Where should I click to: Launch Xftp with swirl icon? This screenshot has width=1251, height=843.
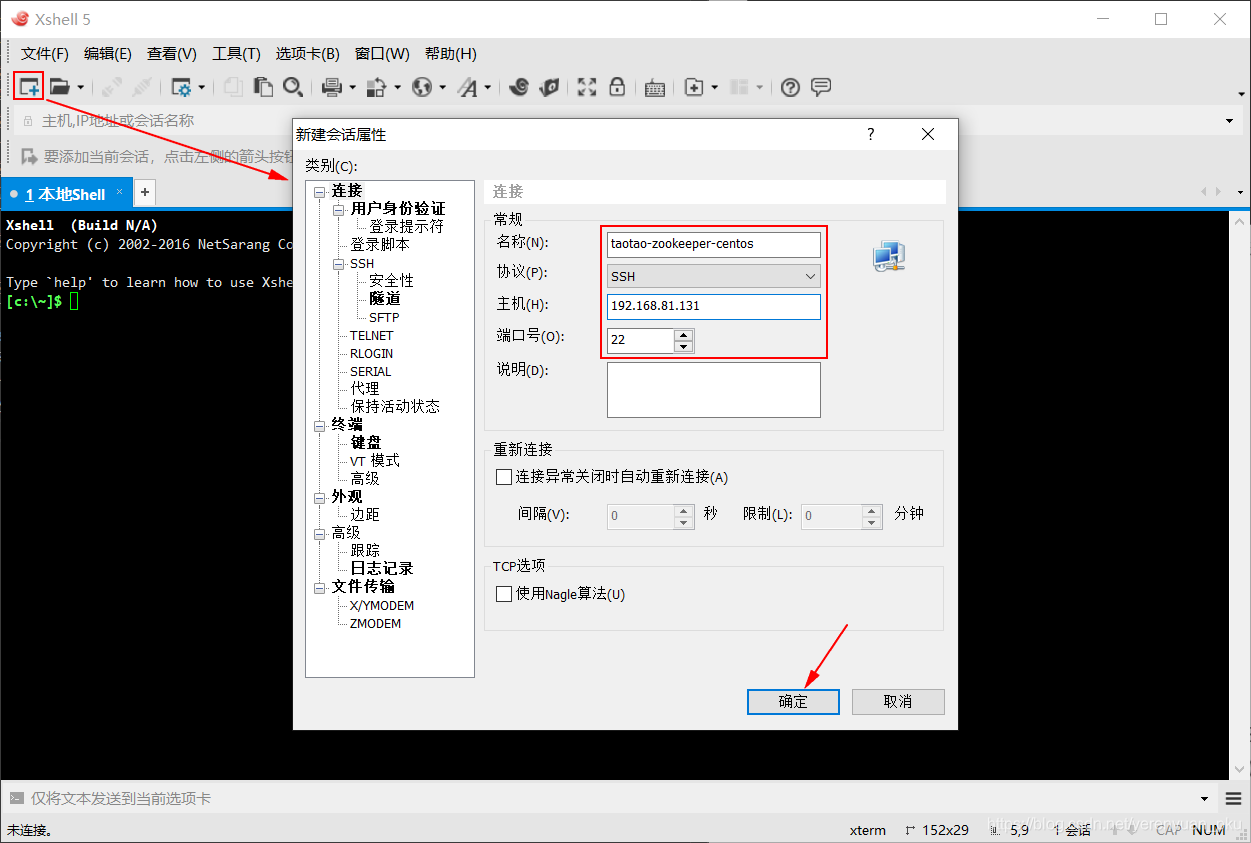coord(519,87)
